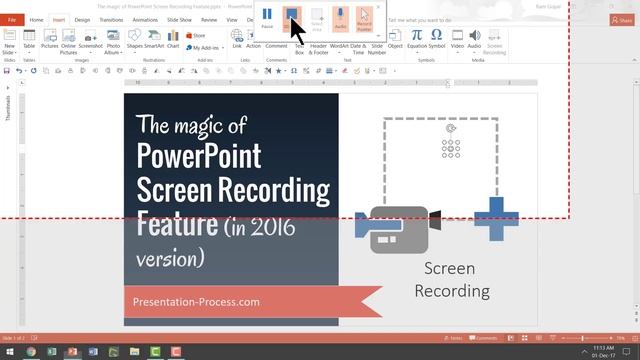Stop the screen recording
640x360 pixels.
(291, 18)
